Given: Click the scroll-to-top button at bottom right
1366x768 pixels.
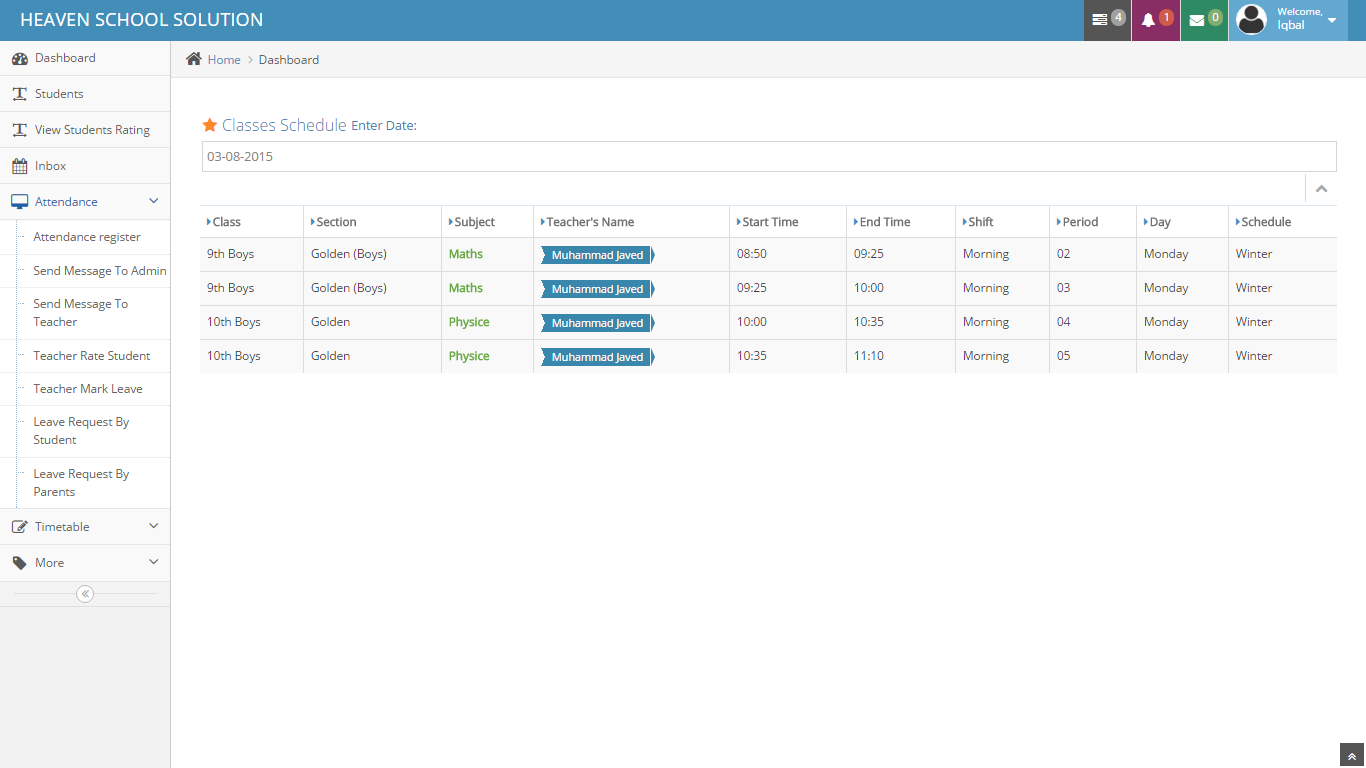Looking at the screenshot, I should click(1352, 756).
